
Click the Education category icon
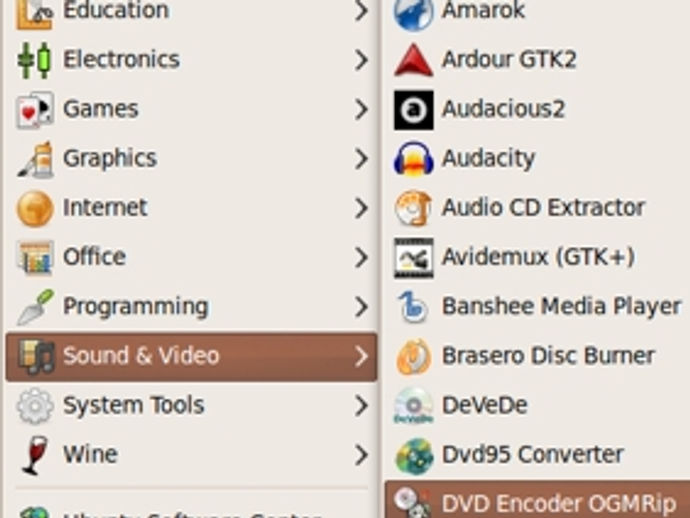[x=34, y=13]
